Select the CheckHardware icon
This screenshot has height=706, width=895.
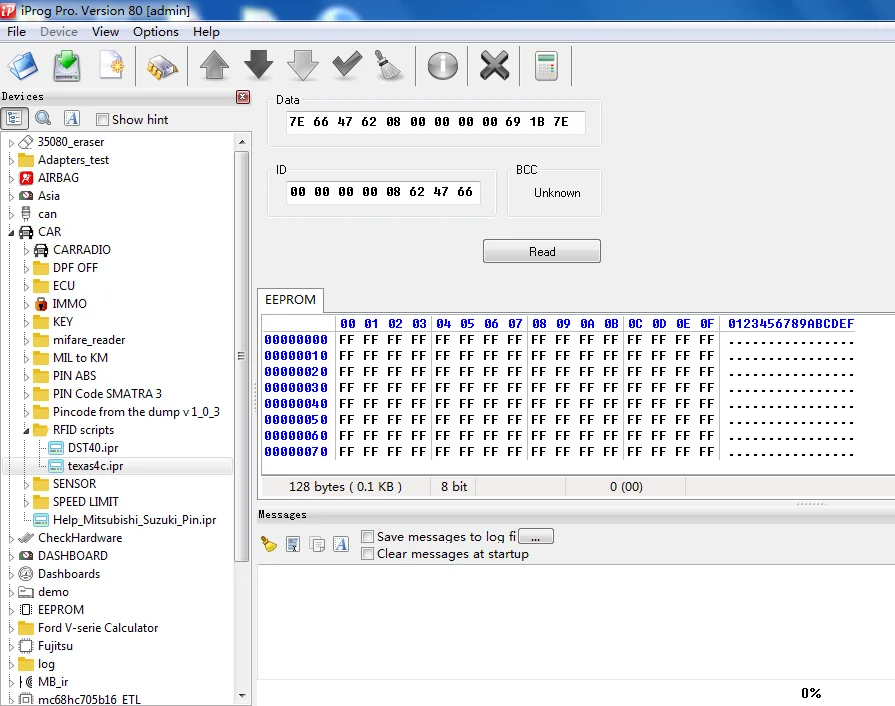coord(26,538)
